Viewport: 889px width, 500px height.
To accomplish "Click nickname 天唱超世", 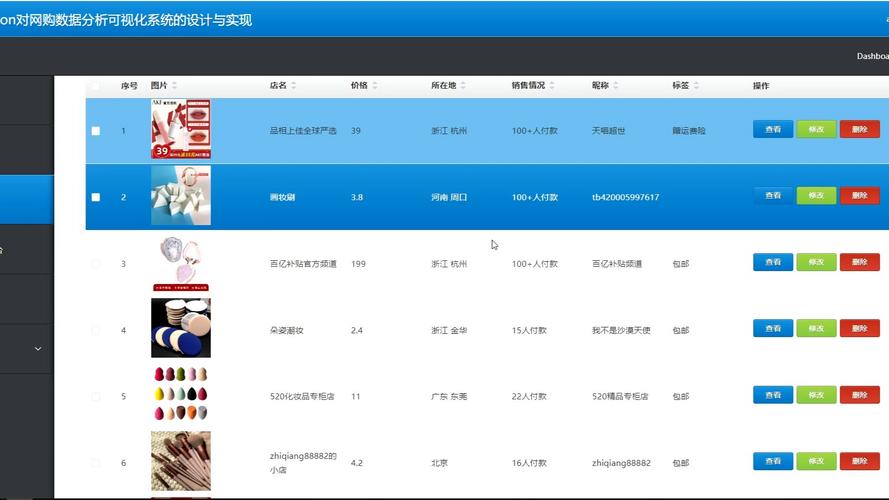I will pyautogui.click(x=608, y=131).
